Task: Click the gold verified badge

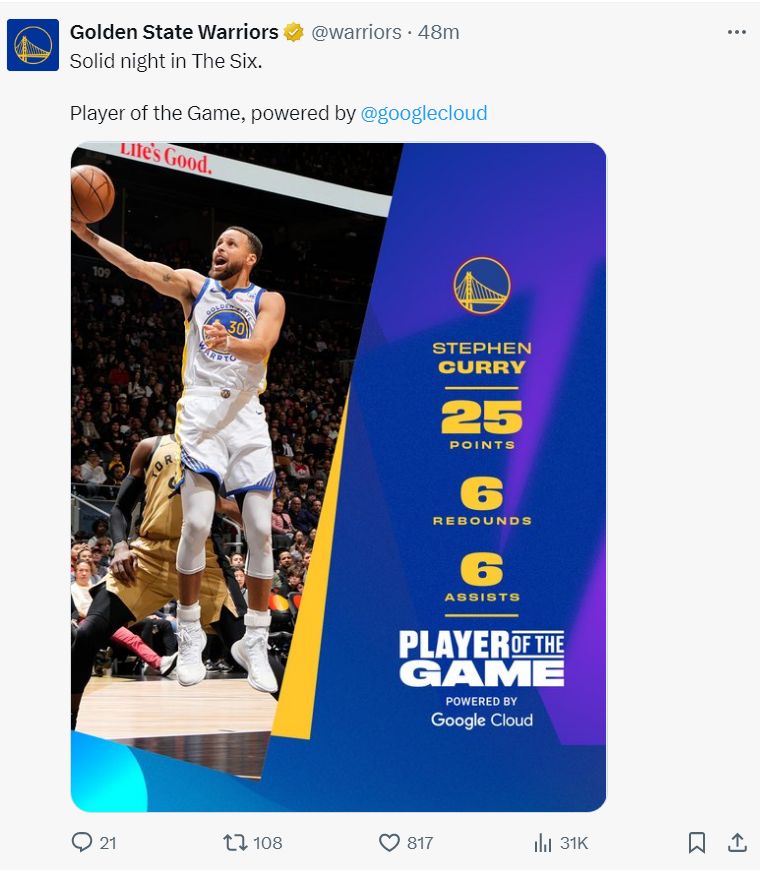Action: coord(293,32)
